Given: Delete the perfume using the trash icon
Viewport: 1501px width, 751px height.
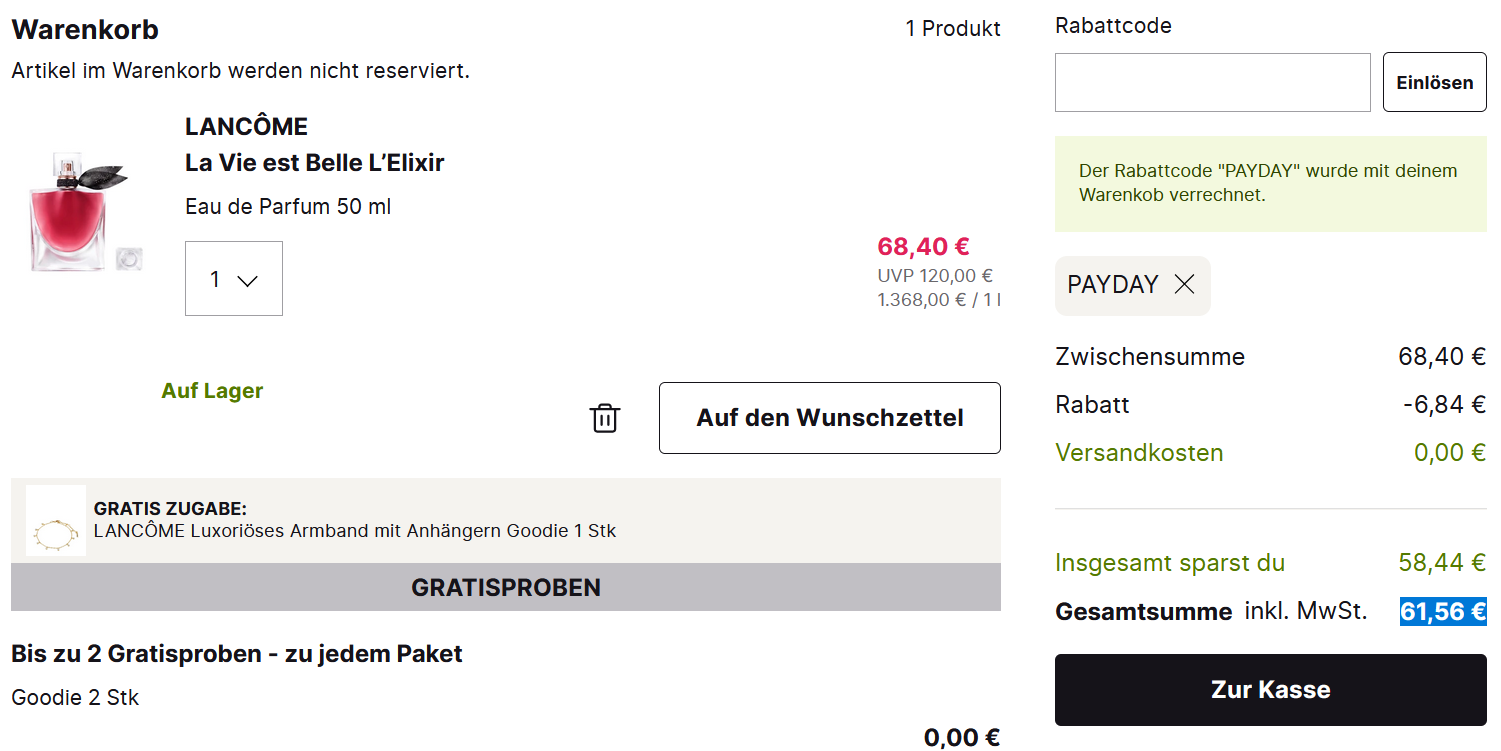Looking at the screenshot, I should coord(605,418).
